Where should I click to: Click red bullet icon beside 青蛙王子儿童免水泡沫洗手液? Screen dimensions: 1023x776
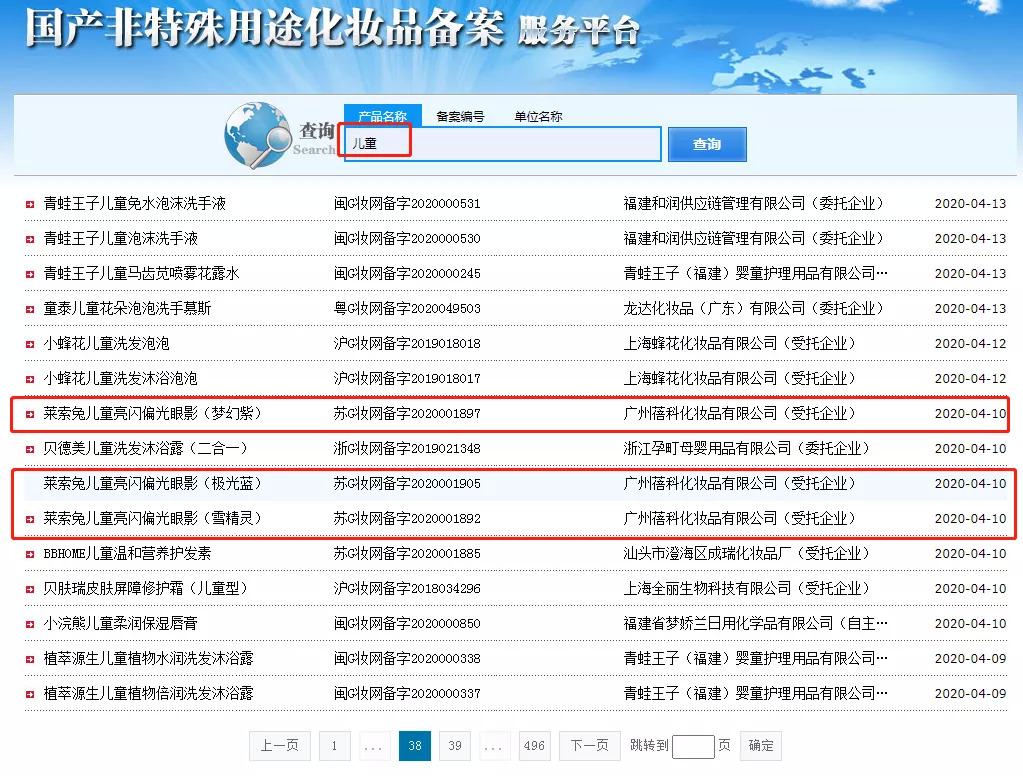click(29, 204)
